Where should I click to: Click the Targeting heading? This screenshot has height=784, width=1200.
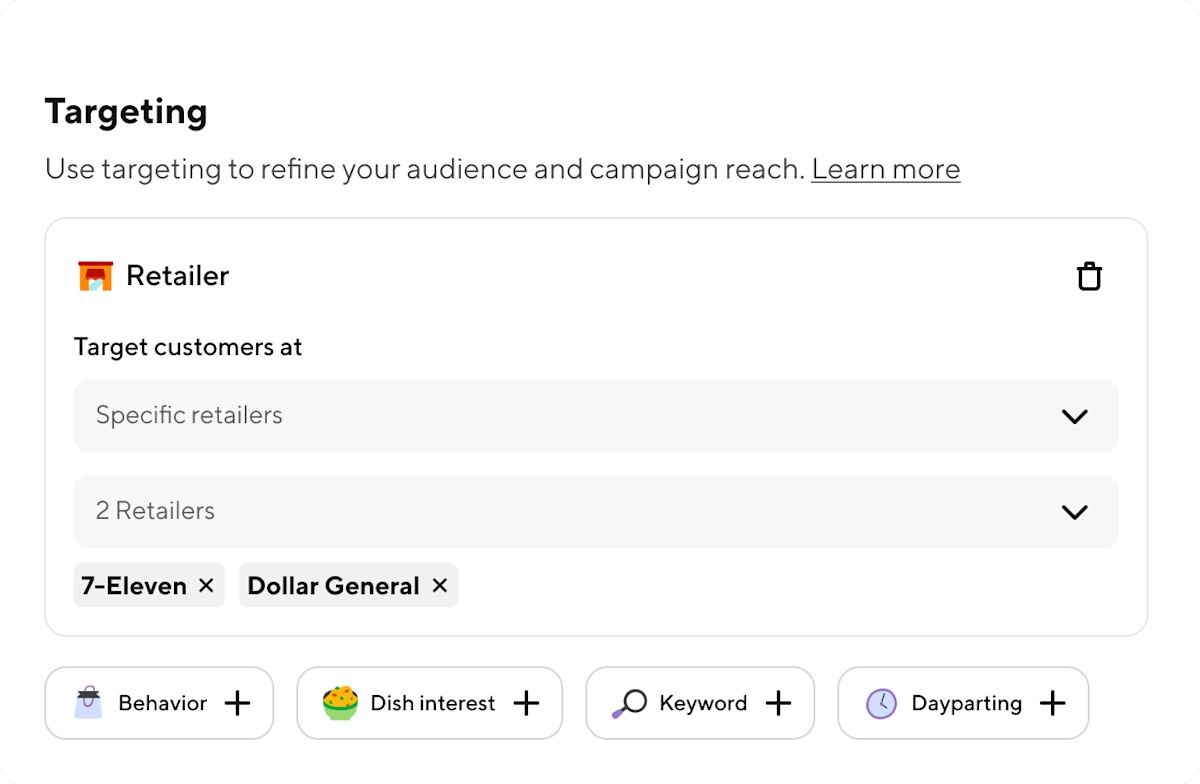(x=126, y=111)
